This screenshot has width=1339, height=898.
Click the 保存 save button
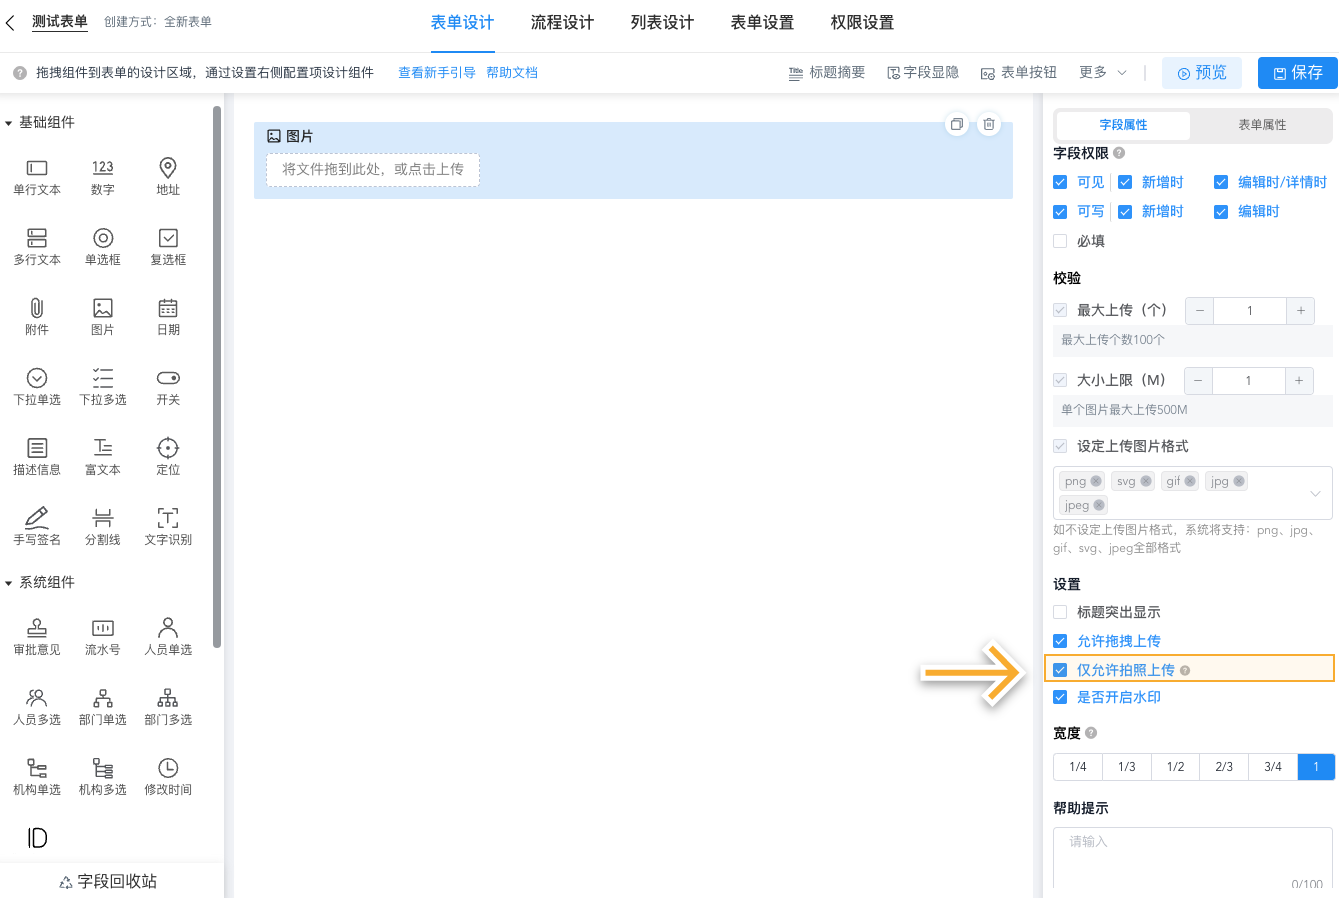pos(1297,72)
